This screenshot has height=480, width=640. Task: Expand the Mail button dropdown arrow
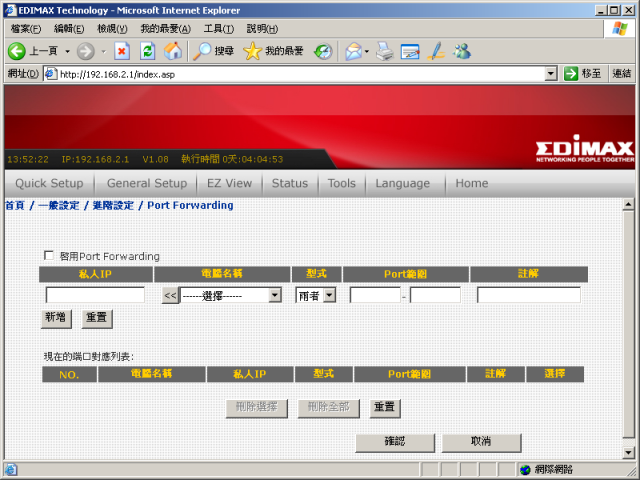(367, 51)
